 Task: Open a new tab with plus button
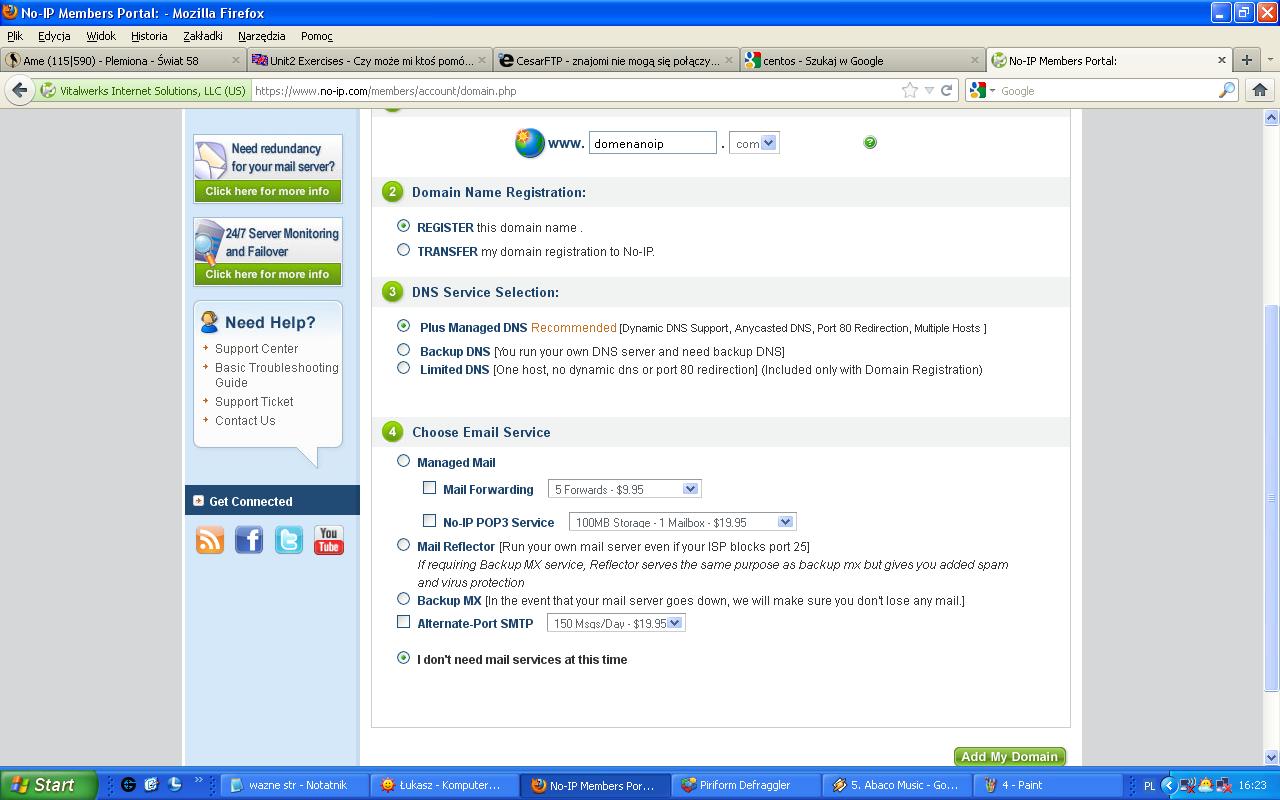point(1246,60)
